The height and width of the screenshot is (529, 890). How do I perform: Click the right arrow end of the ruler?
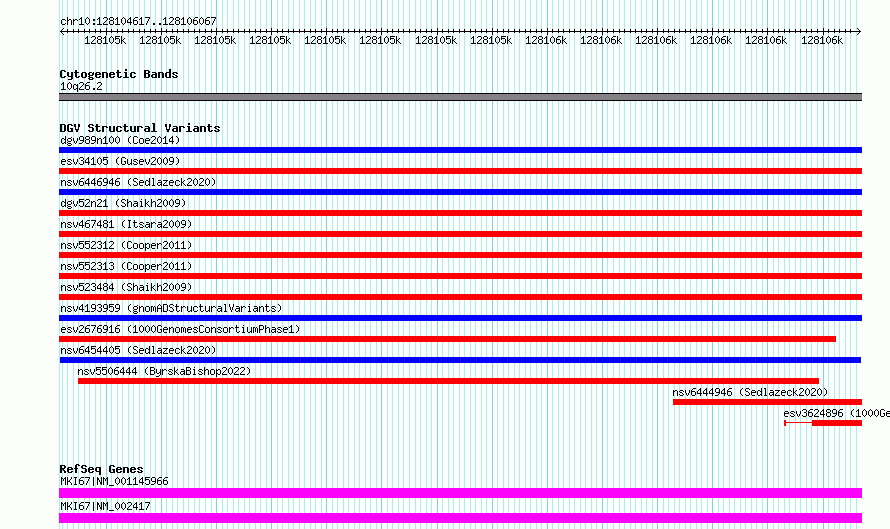coord(859,32)
